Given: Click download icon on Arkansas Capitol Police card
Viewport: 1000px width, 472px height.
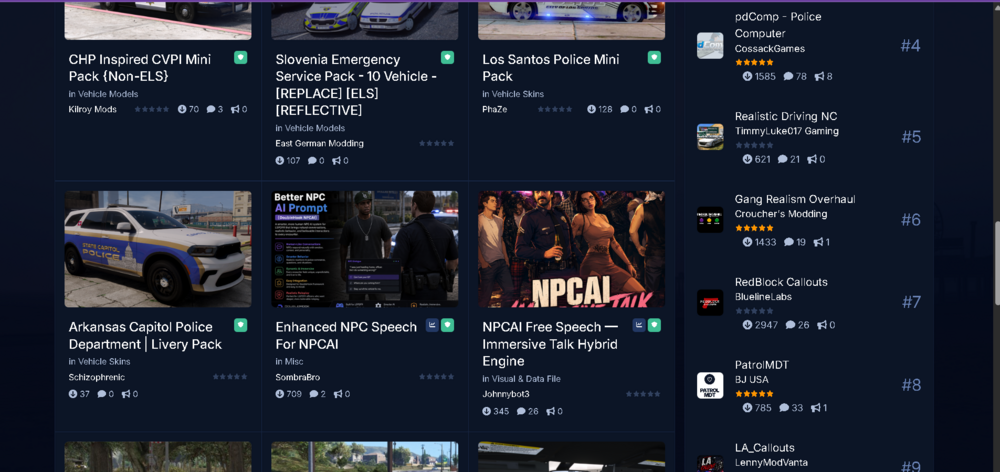Looking at the screenshot, I should (x=73, y=394).
